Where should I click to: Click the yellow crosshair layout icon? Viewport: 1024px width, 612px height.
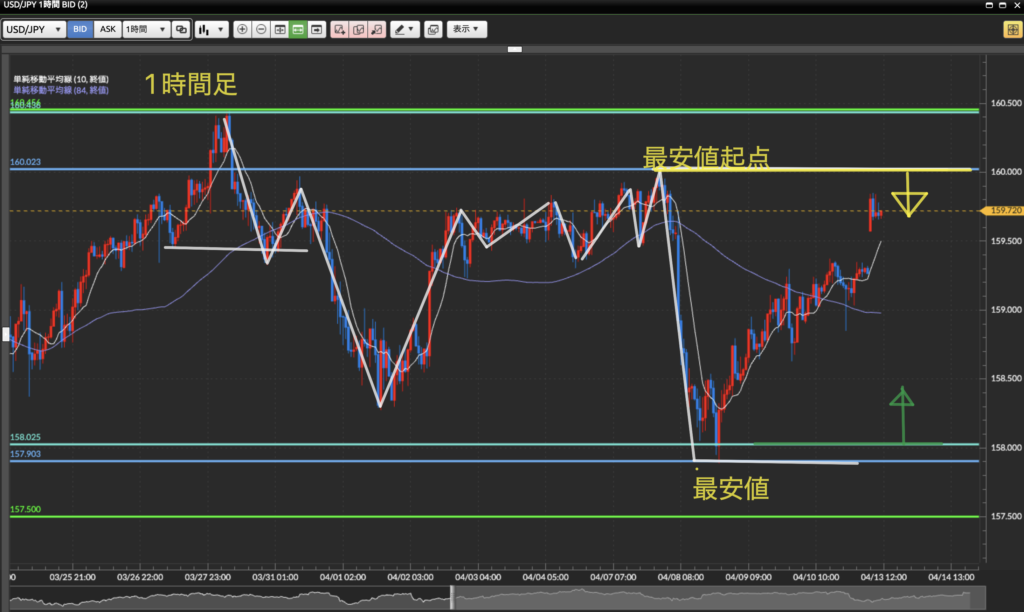(x=1009, y=30)
